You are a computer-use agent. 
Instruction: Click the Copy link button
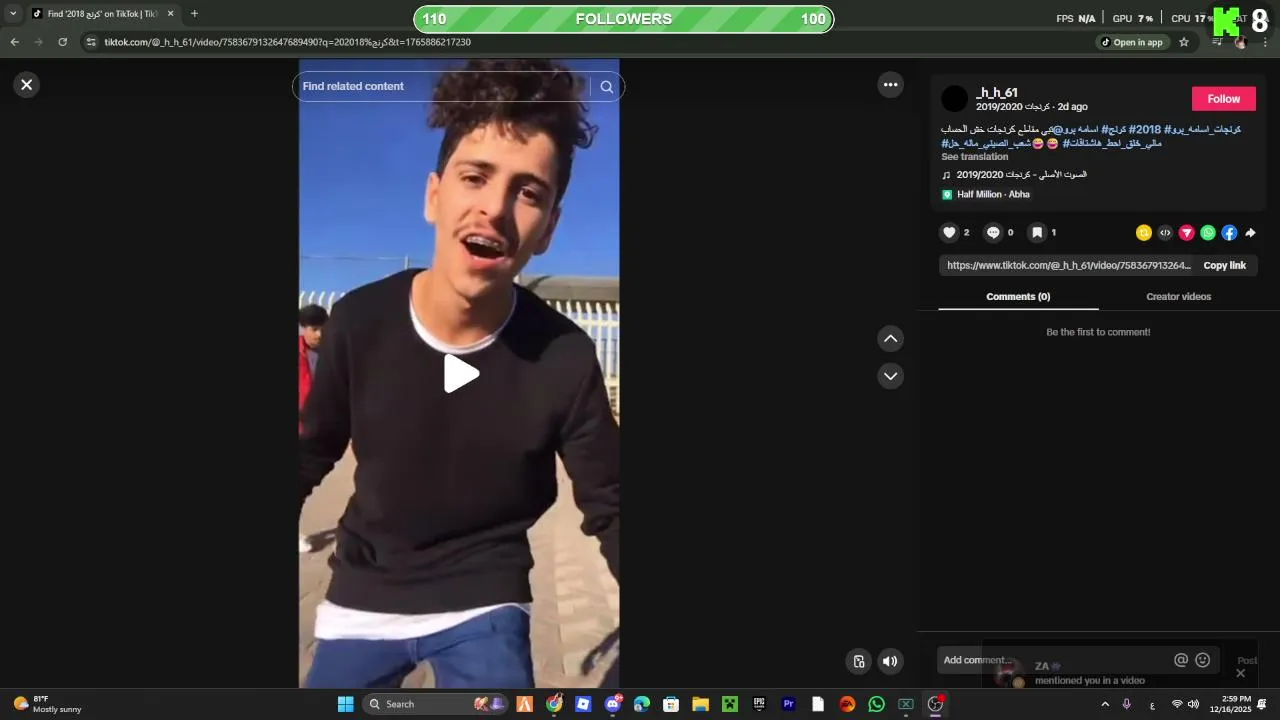[x=1224, y=266]
